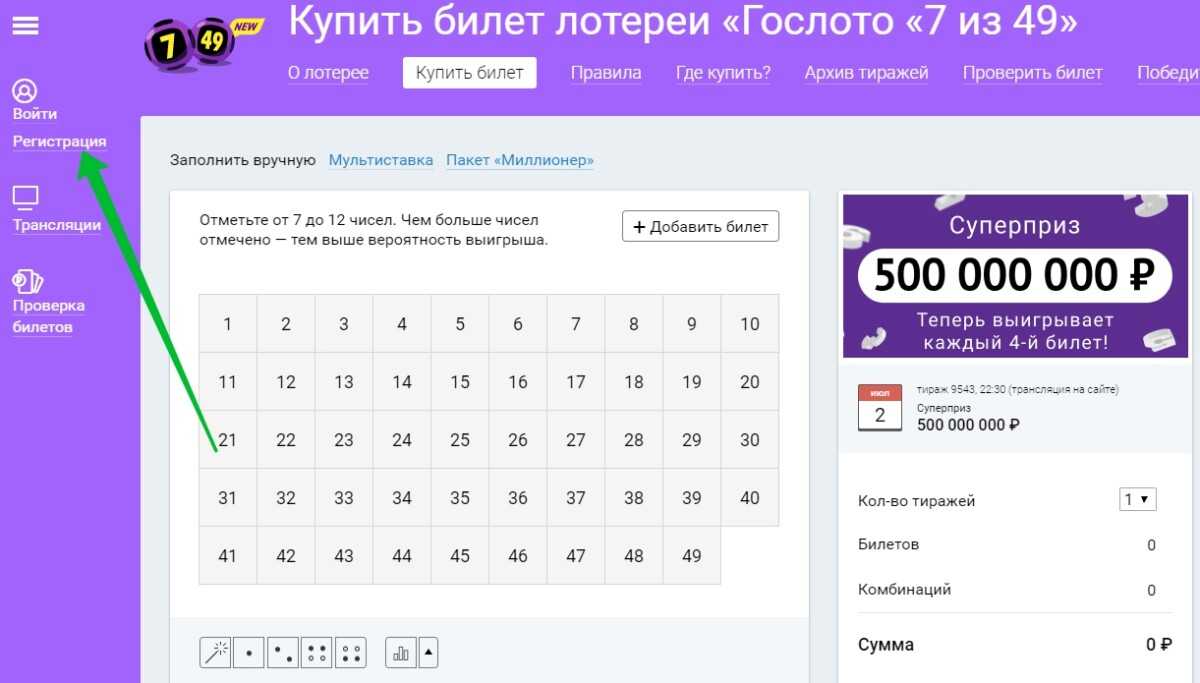
Task: Choose number 20 on the ticket
Action: point(750,382)
